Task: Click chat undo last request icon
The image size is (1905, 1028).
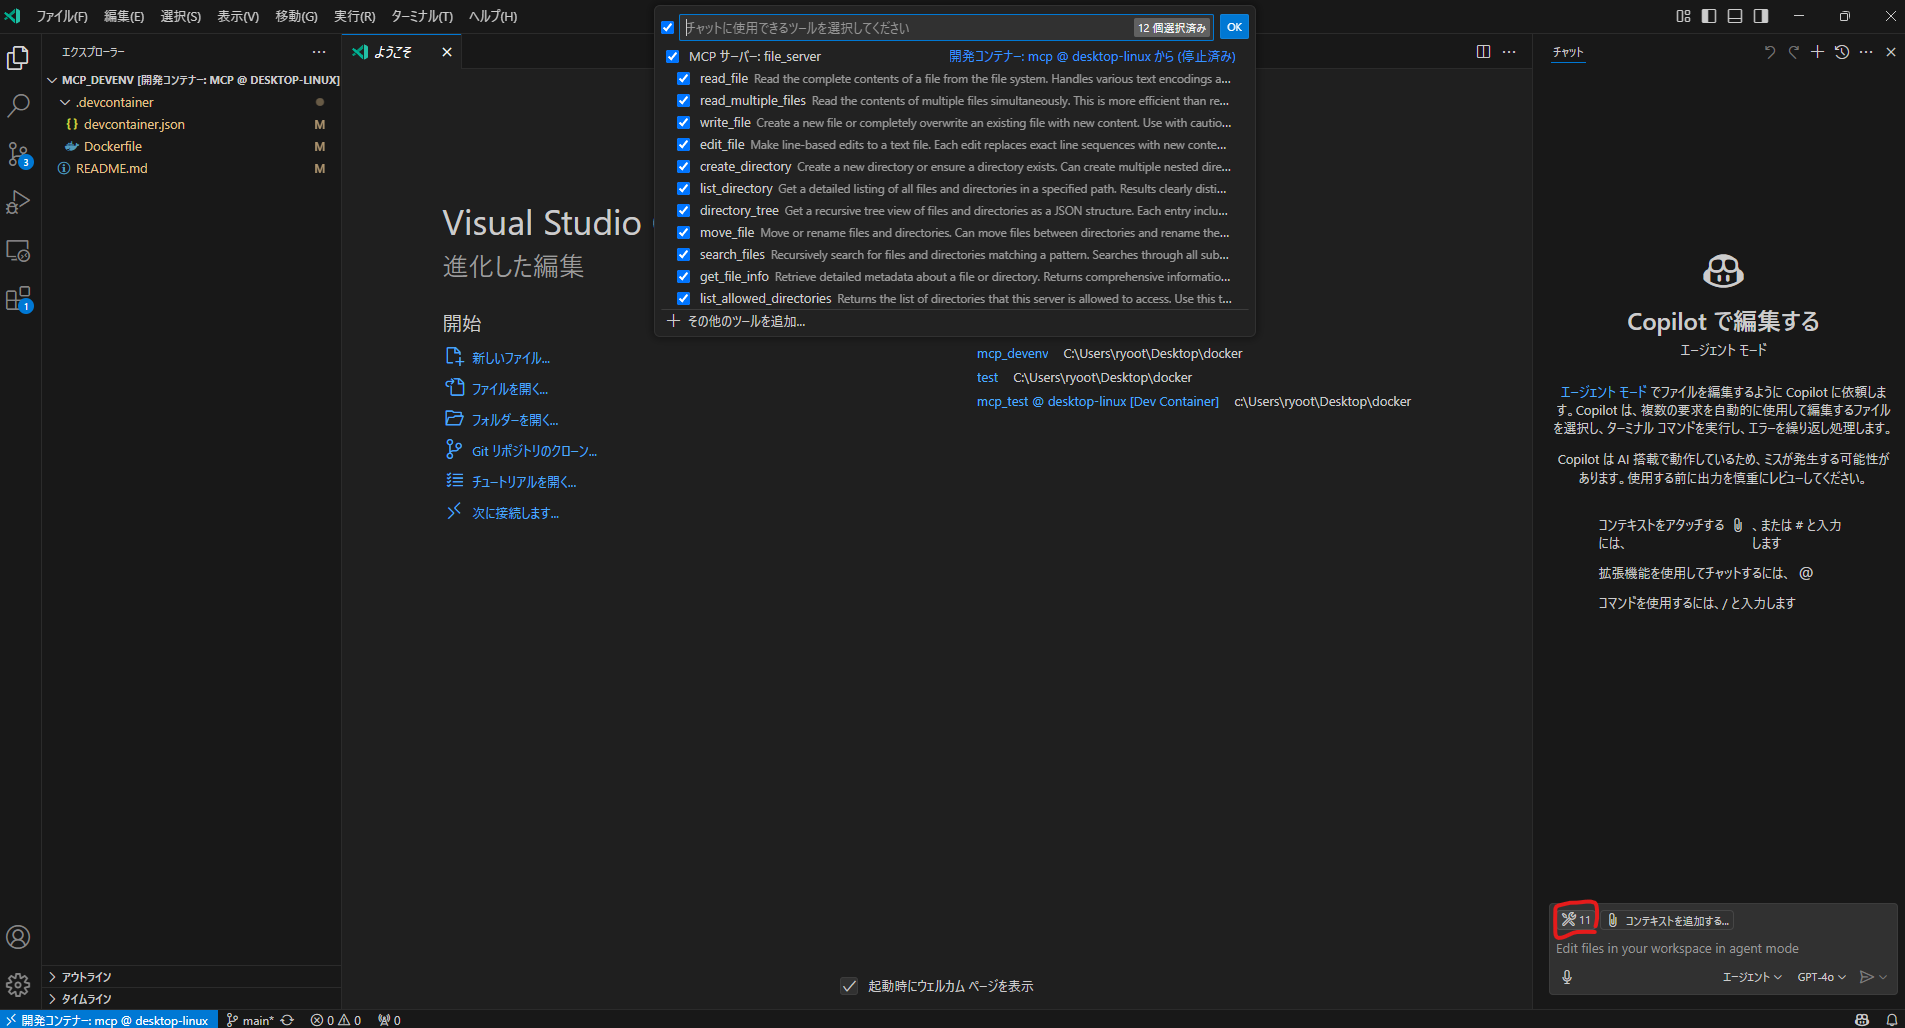Action: (x=1770, y=52)
